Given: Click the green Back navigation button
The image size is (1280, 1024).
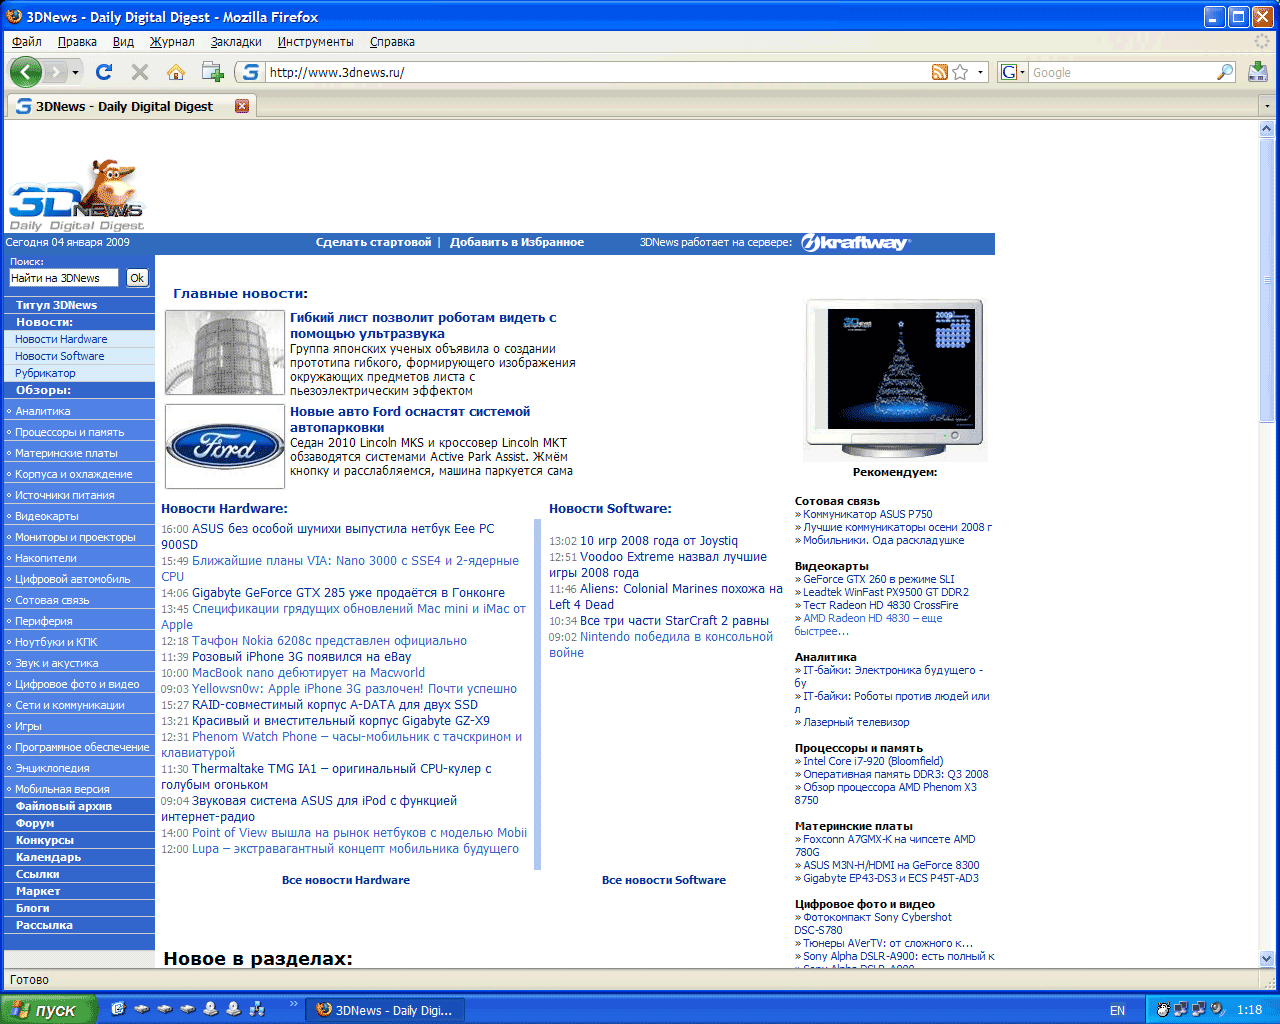Looking at the screenshot, I should tap(25, 72).
